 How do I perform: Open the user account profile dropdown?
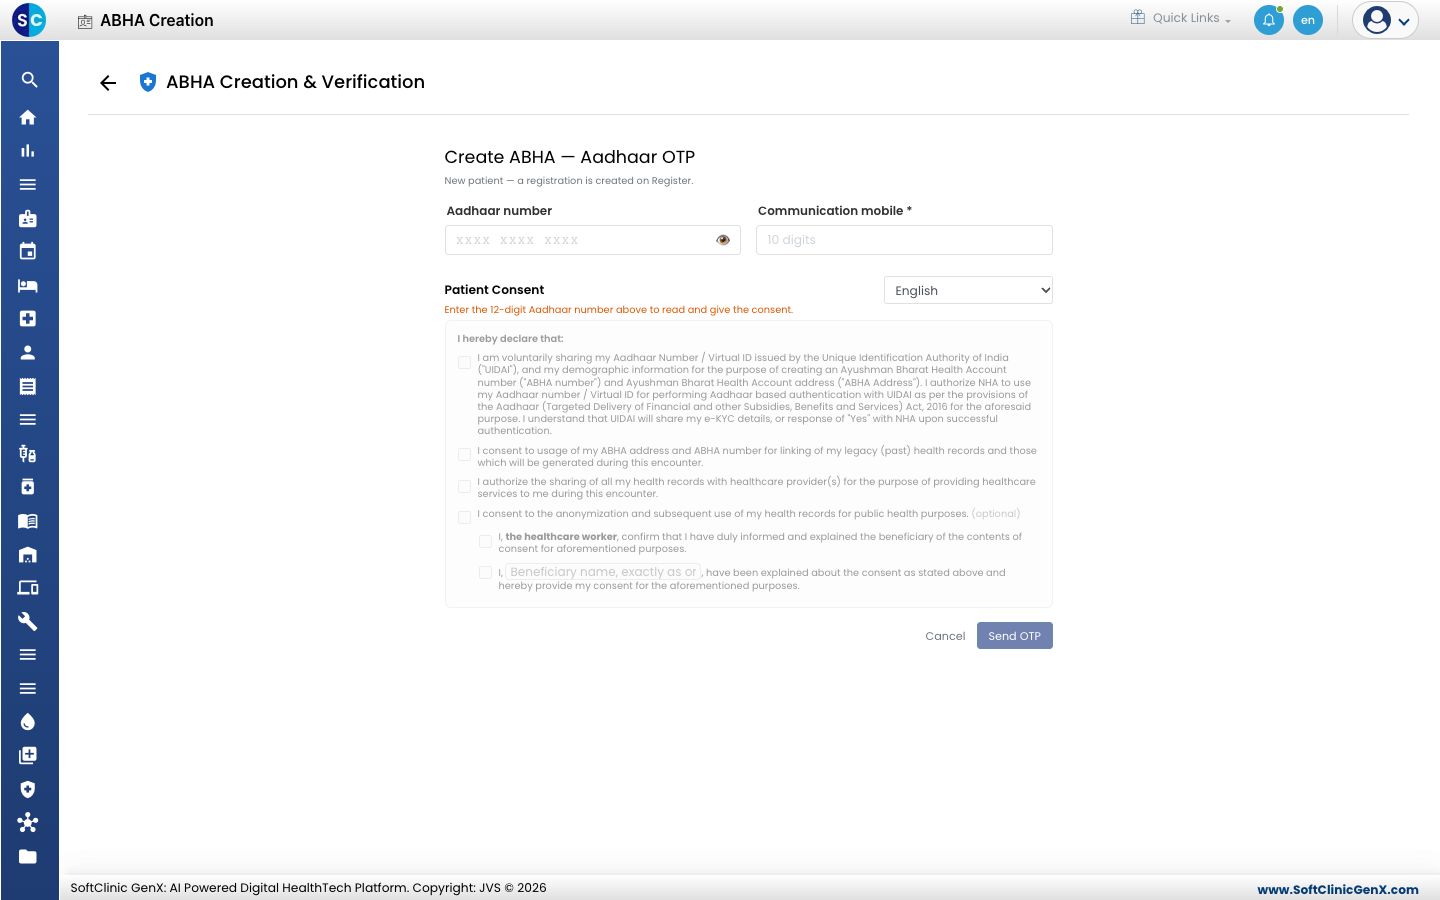click(x=1385, y=20)
